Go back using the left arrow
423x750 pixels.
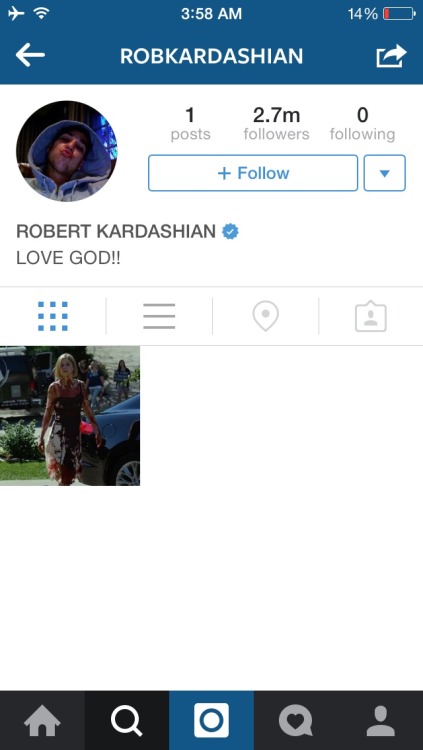[30, 56]
